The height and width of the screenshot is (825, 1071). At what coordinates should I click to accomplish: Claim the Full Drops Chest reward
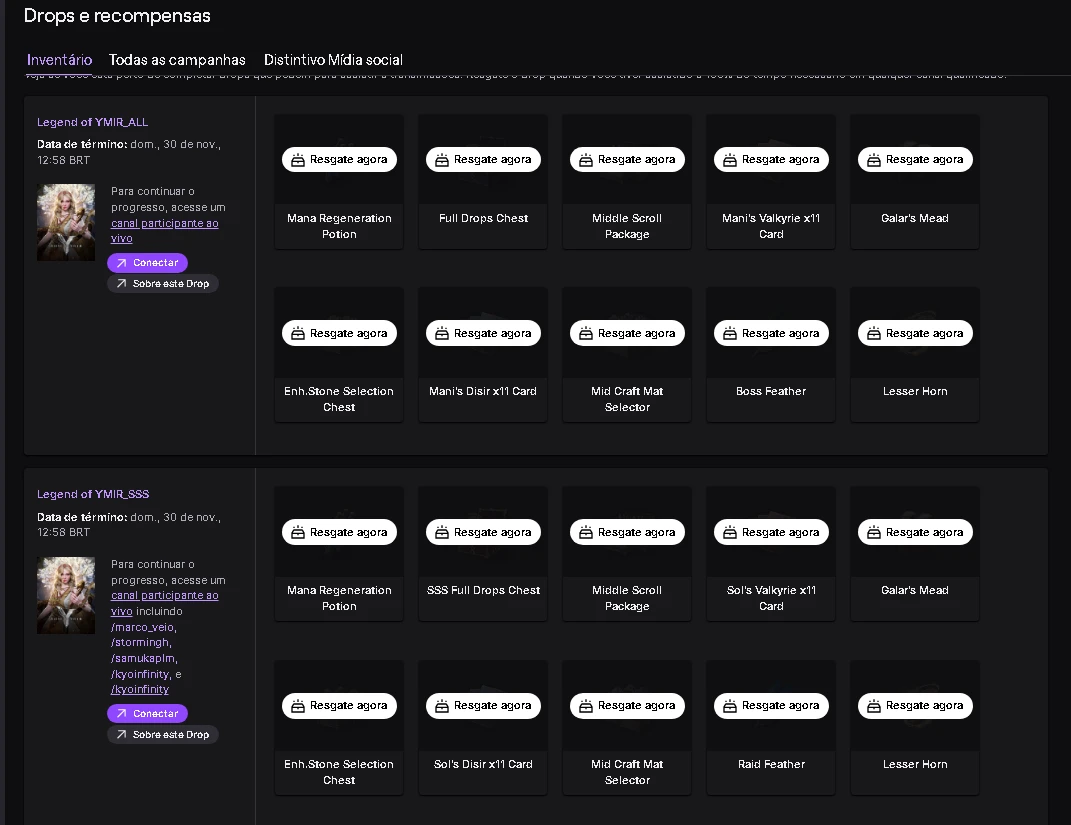point(483,160)
